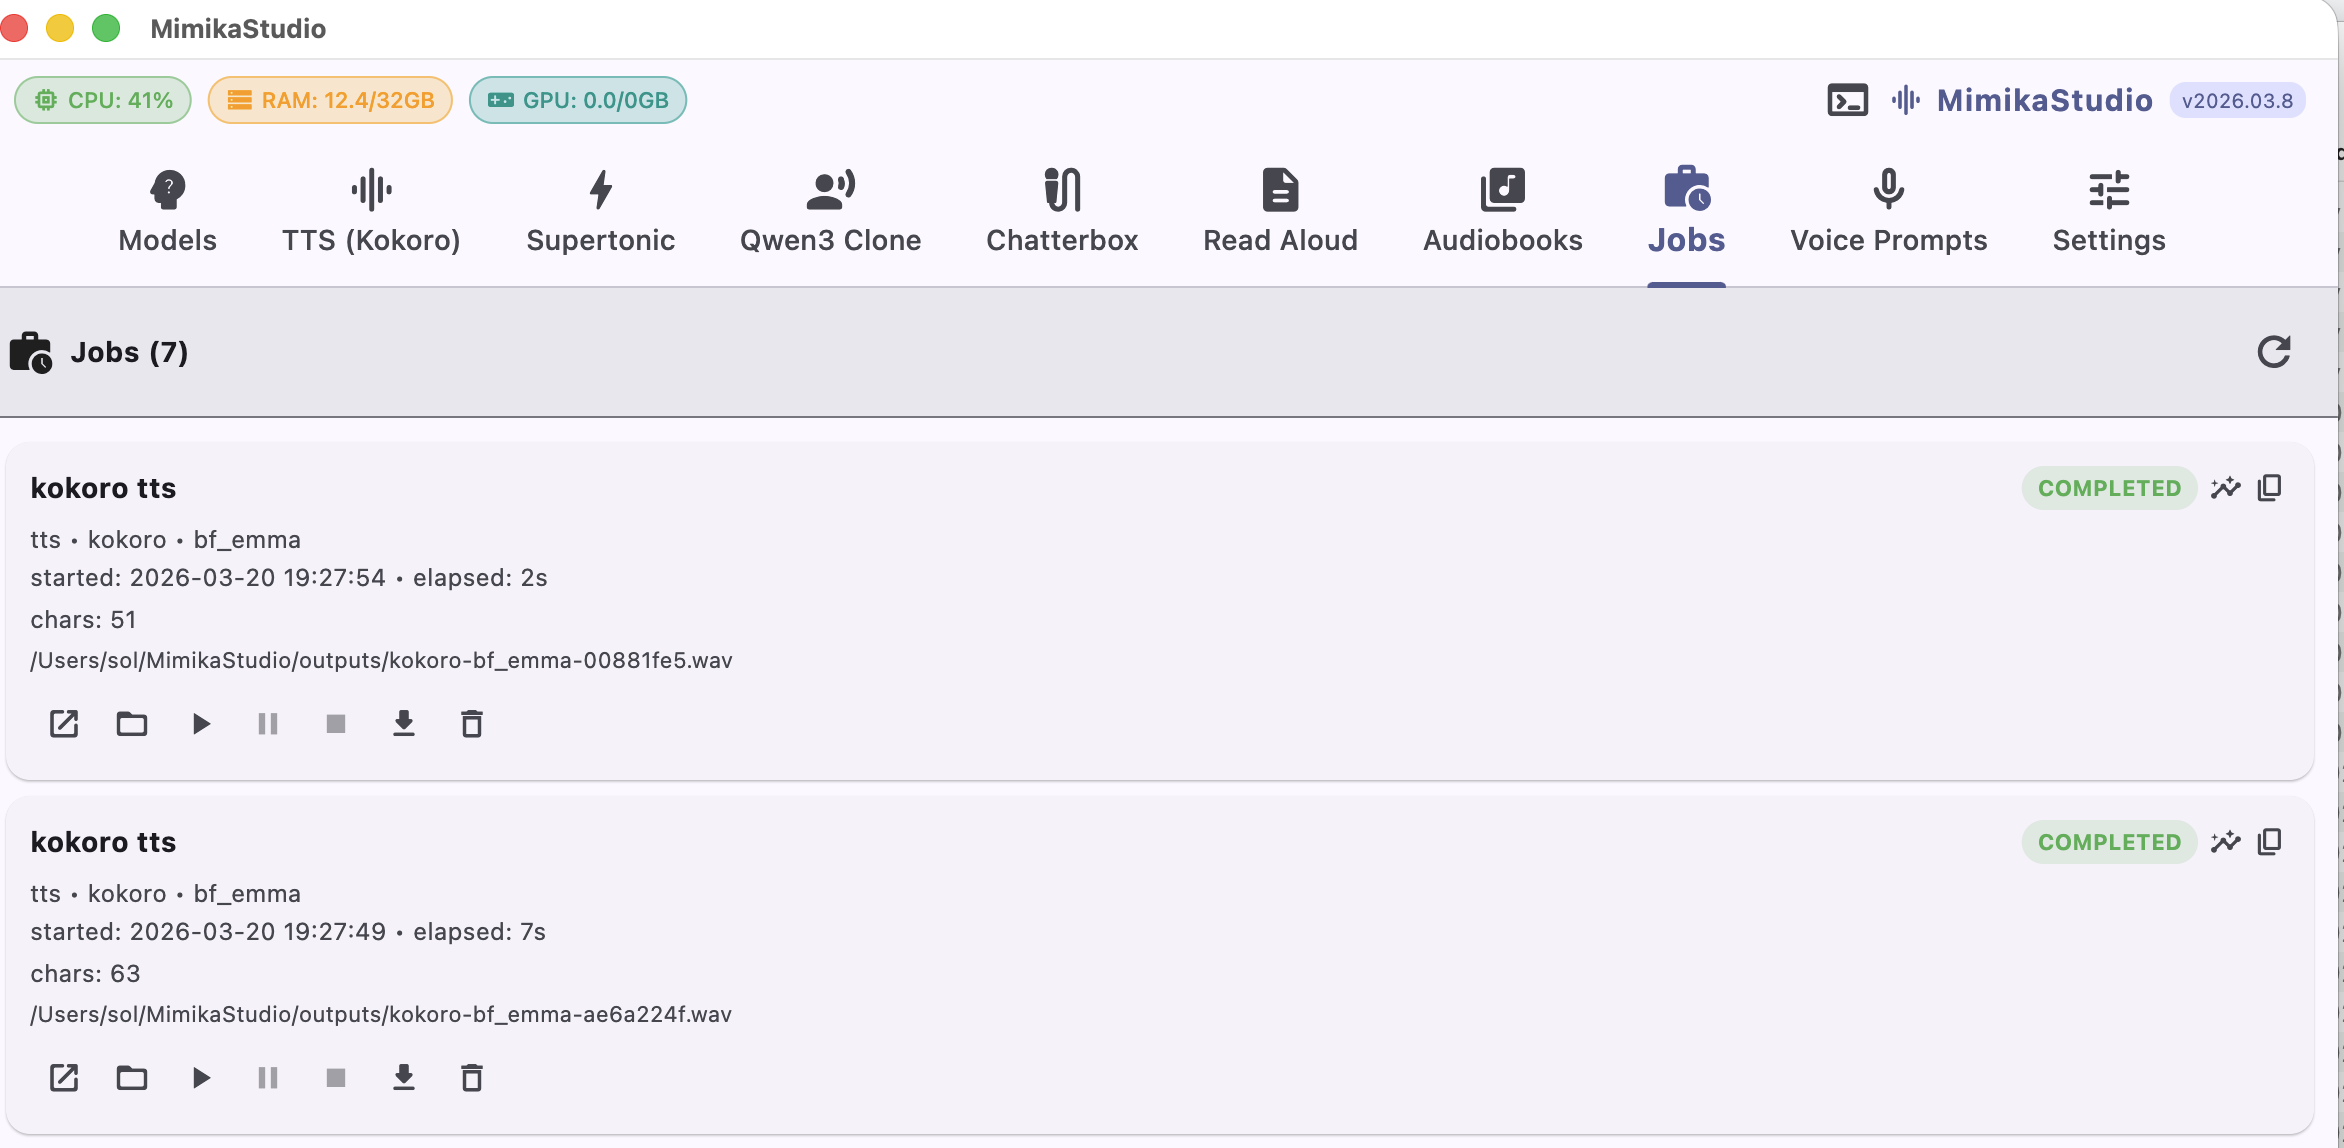Delete the second kokoro tts job

(x=472, y=1077)
